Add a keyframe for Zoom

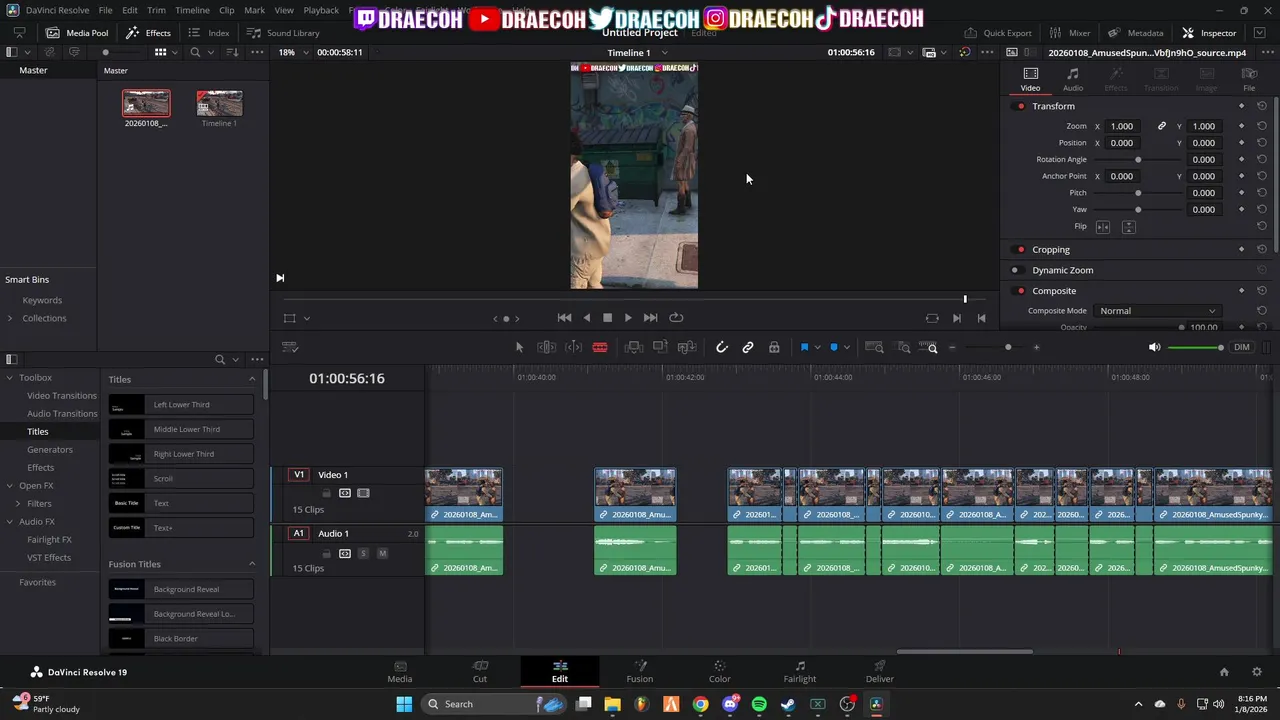pyautogui.click(x=1242, y=126)
